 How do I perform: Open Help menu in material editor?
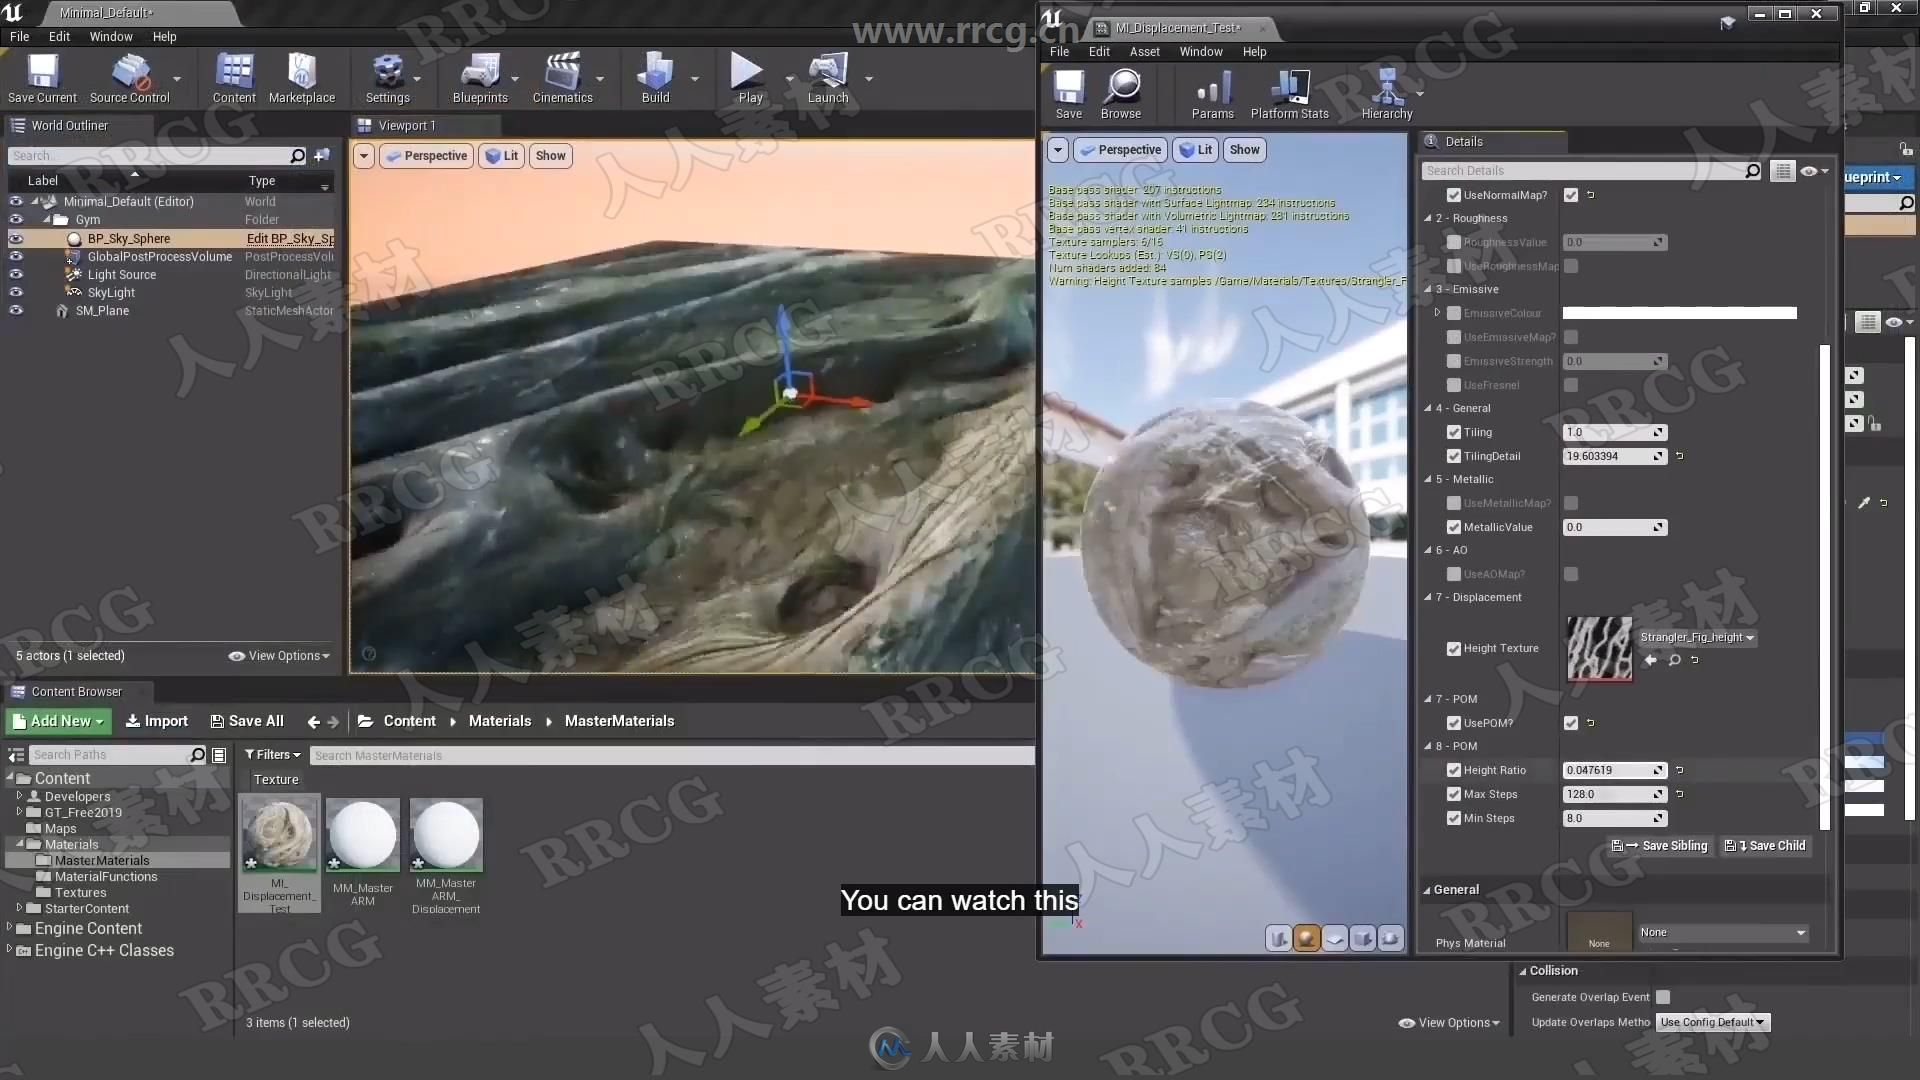[x=1254, y=51]
